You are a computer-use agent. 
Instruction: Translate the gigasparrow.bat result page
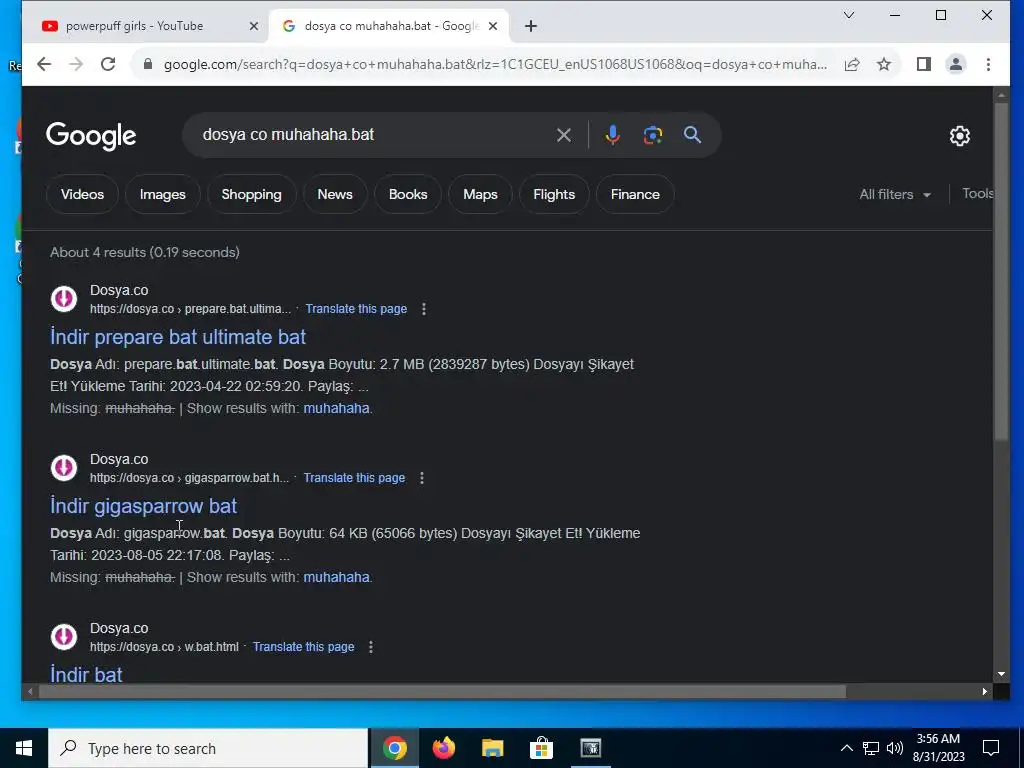click(x=354, y=478)
